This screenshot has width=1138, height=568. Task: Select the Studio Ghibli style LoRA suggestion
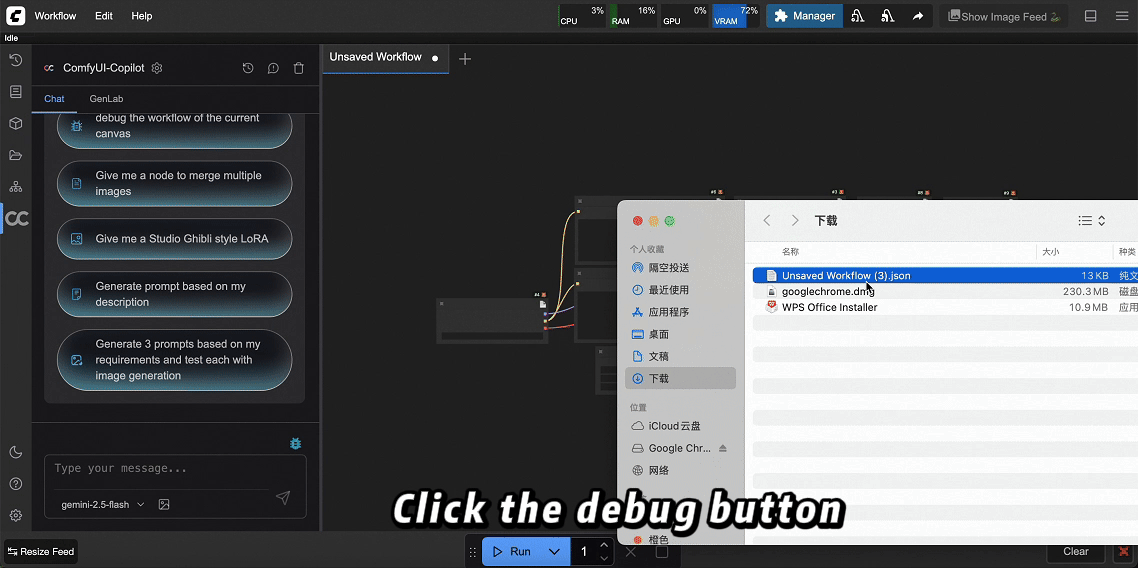pyautogui.click(x=175, y=239)
